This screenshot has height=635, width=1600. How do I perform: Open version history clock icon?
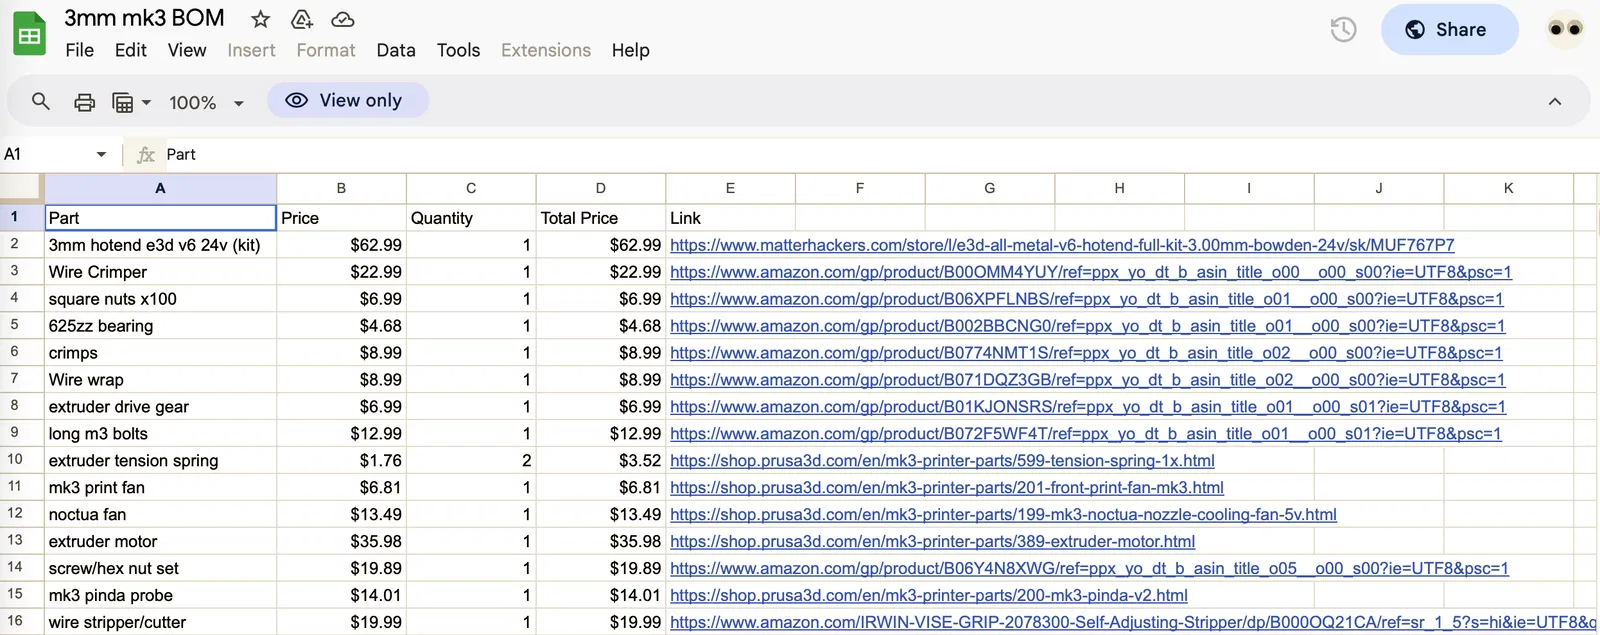click(x=1343, y=30)
